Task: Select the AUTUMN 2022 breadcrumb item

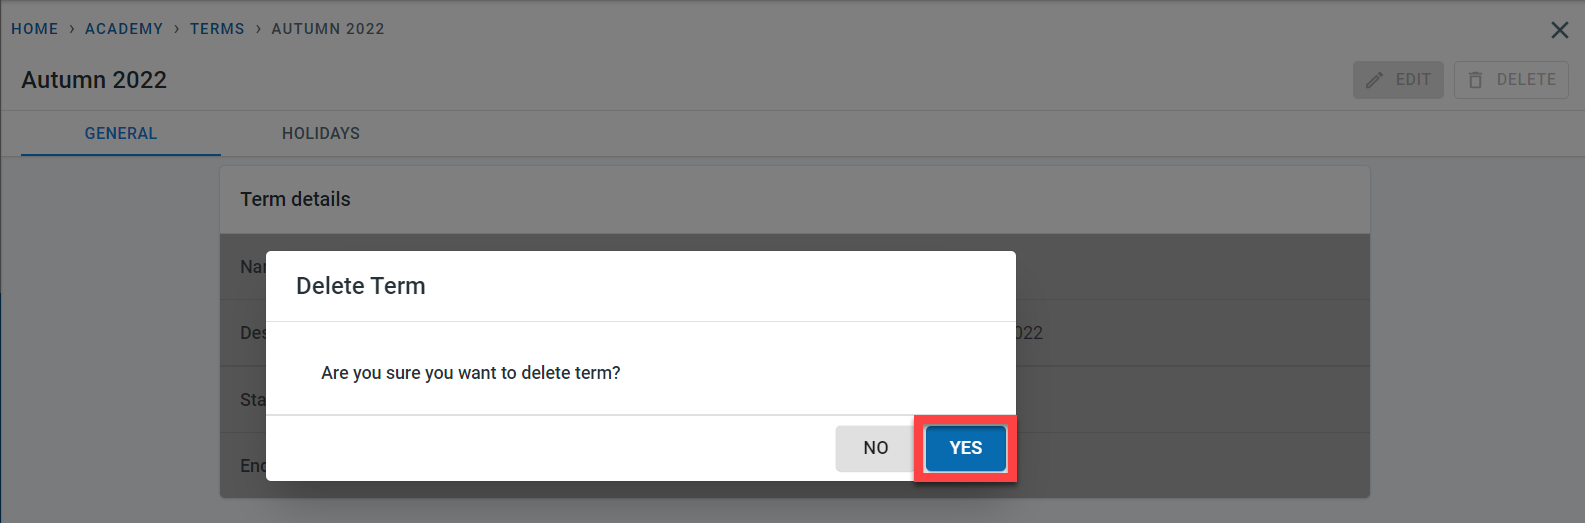Action: pyautogui.click(x=328, y=29)
